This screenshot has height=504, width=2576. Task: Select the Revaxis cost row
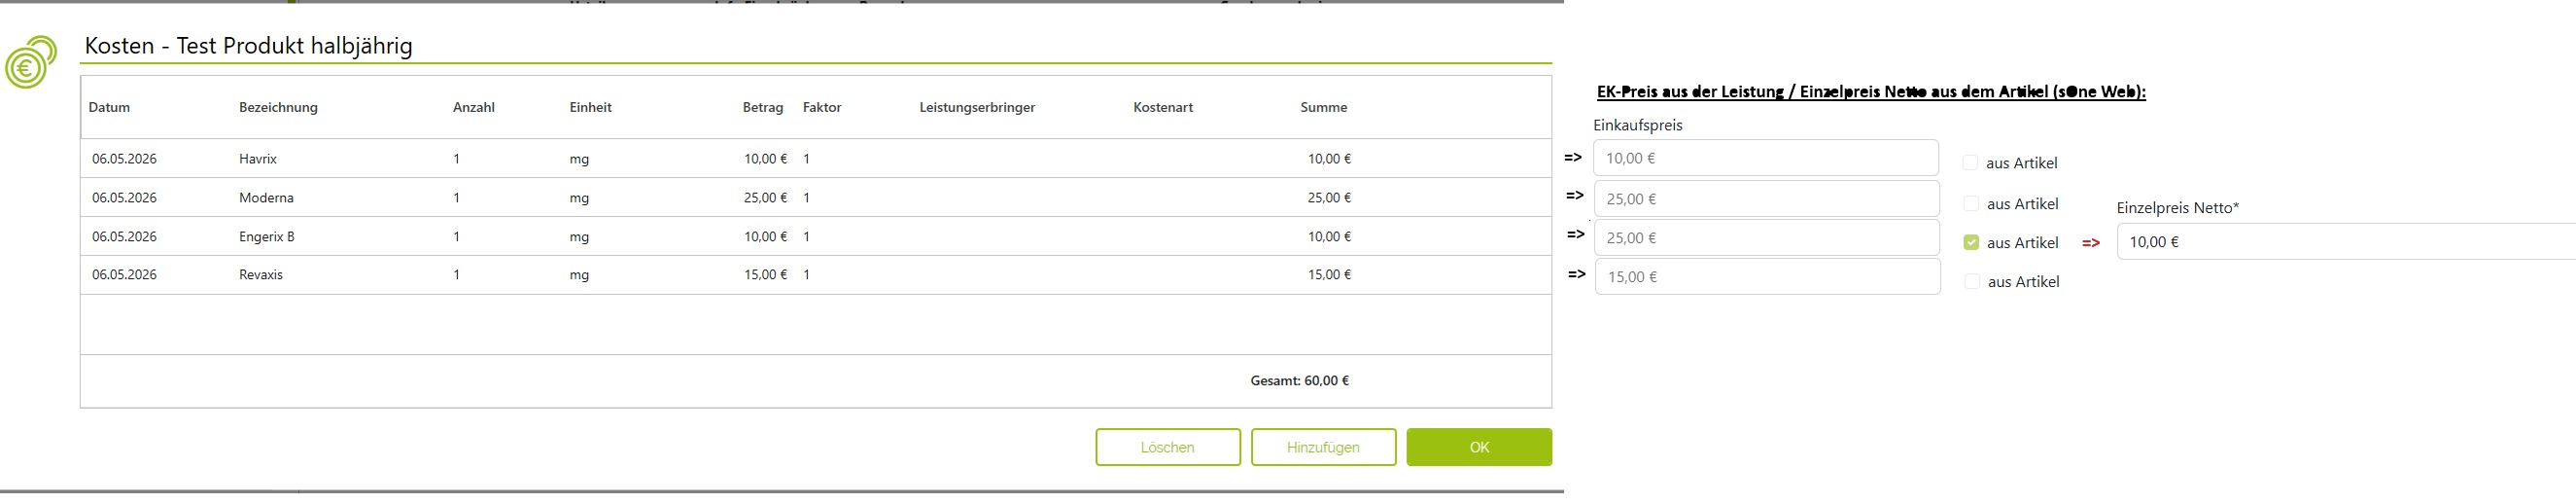[x=816, y=275]
